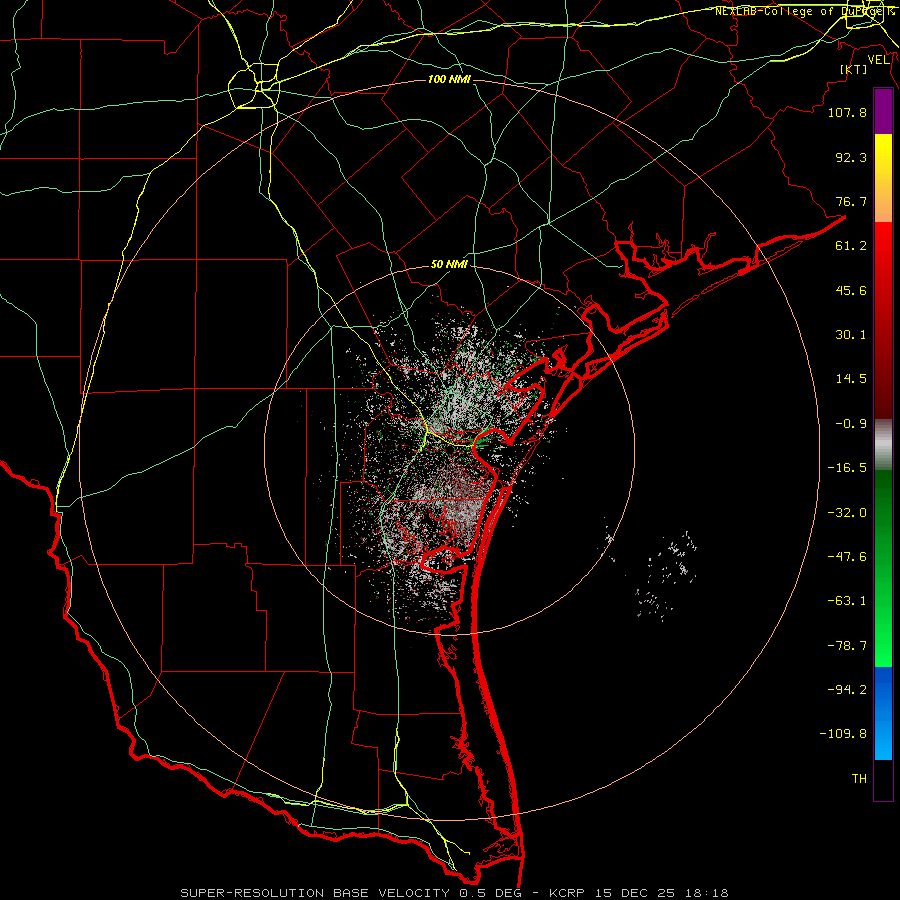Select the 76.7 velocity scale value
The image size is (900, 900).
click(851, 201)
